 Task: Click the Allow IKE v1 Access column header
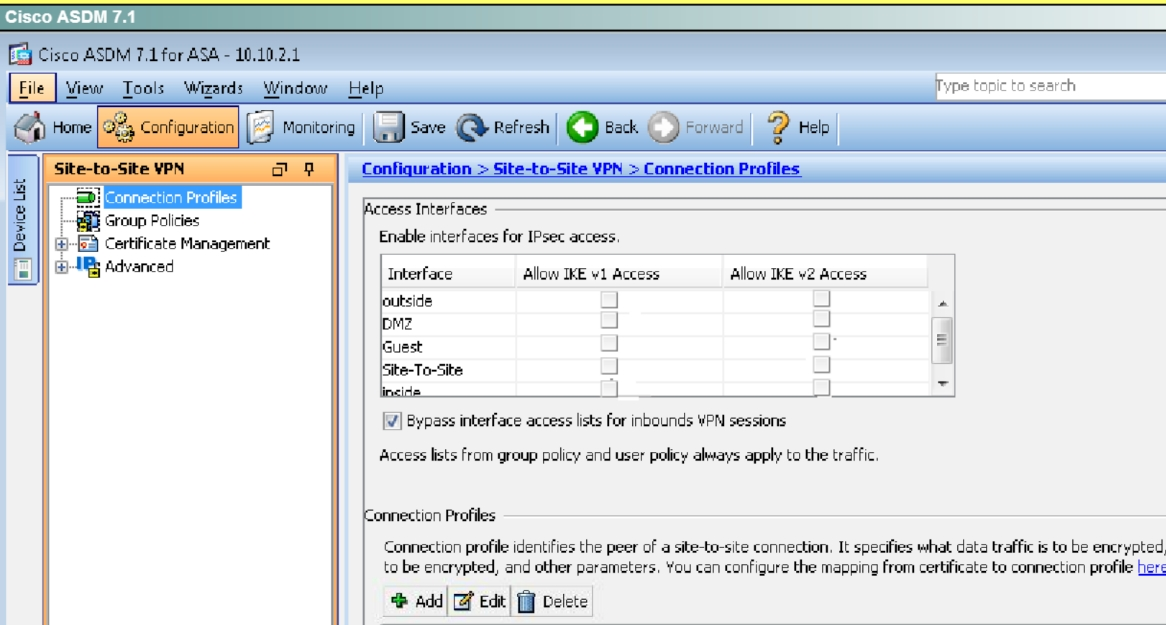(619, 273)
